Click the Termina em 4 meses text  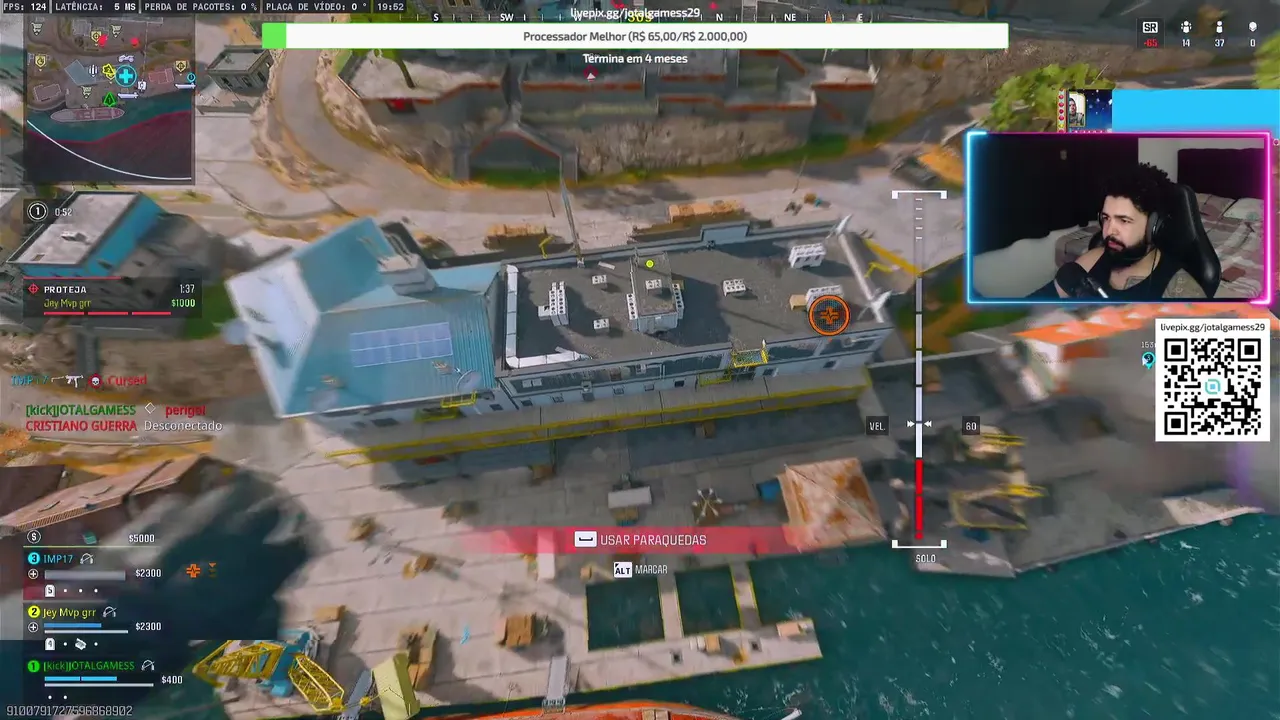click(635, 59)
